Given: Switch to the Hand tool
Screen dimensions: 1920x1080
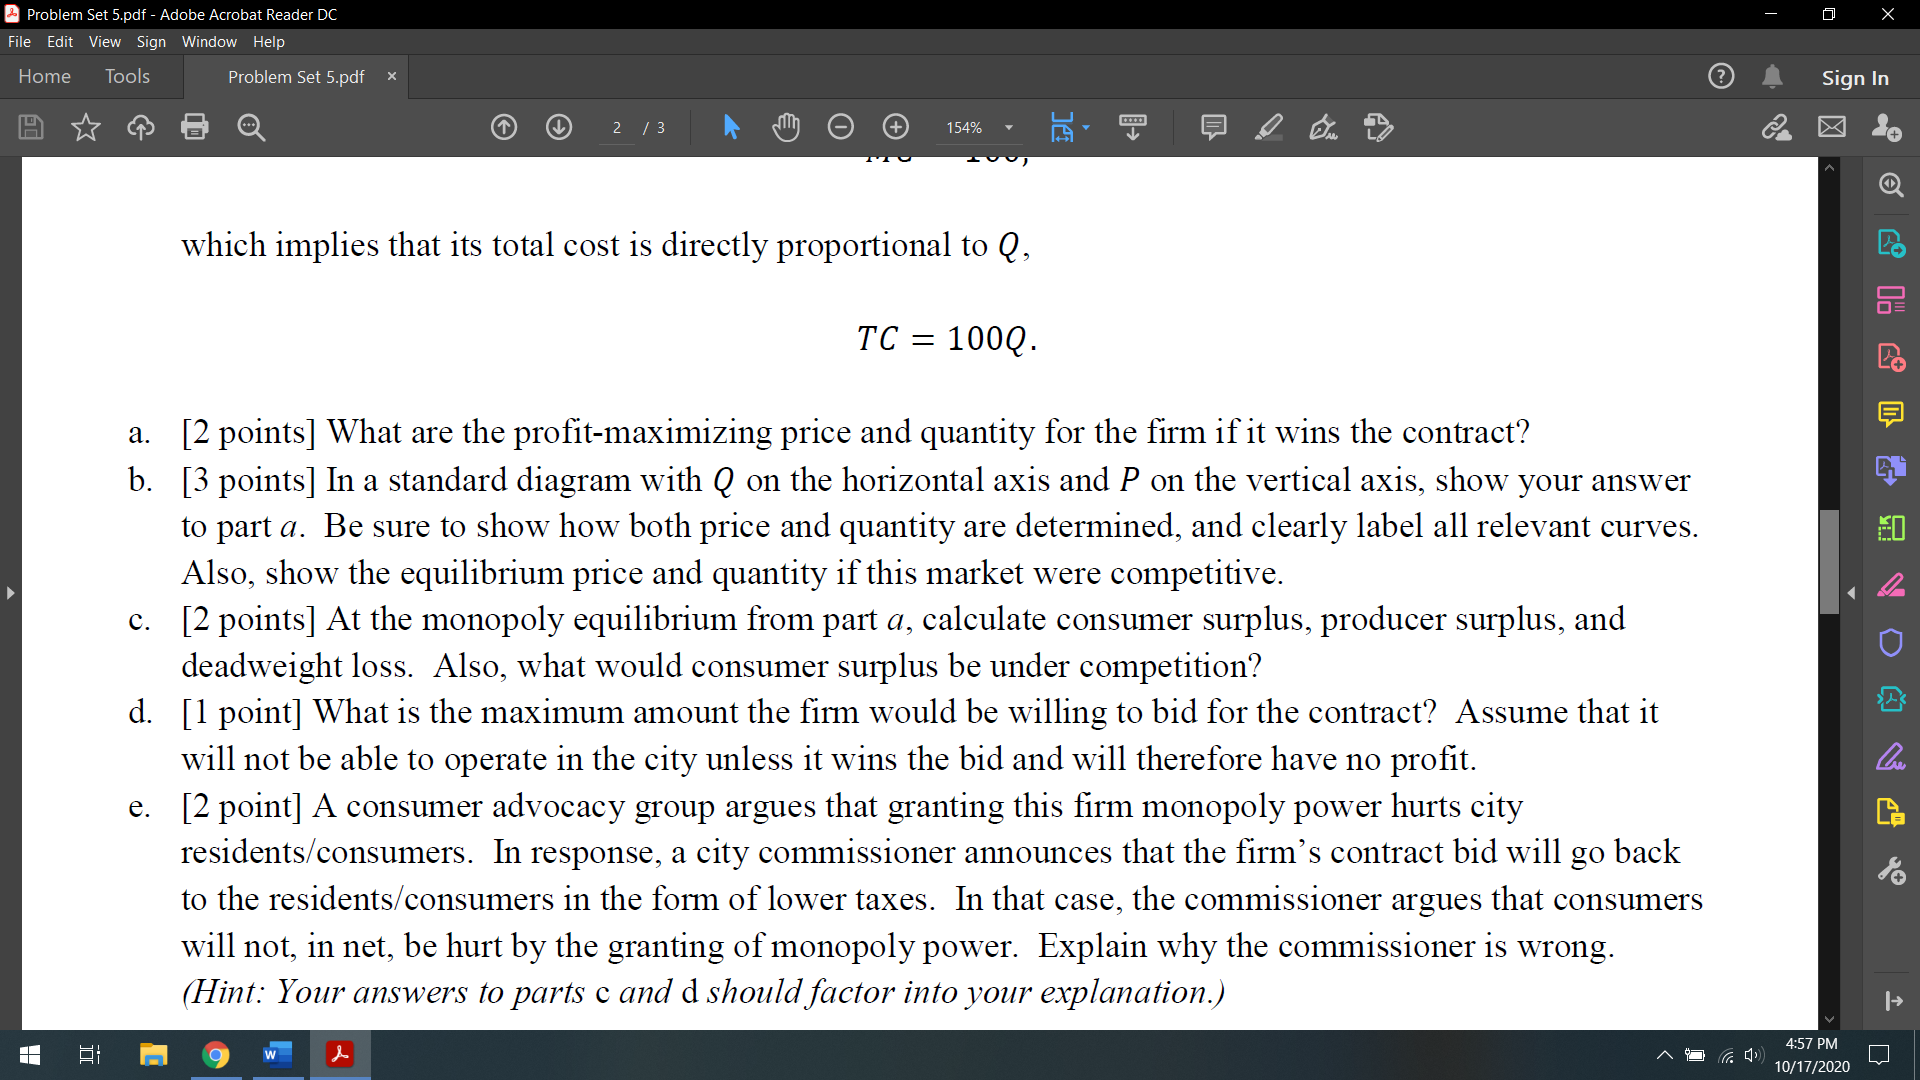Looking at the screenshot, I should [x=786, y=127].
